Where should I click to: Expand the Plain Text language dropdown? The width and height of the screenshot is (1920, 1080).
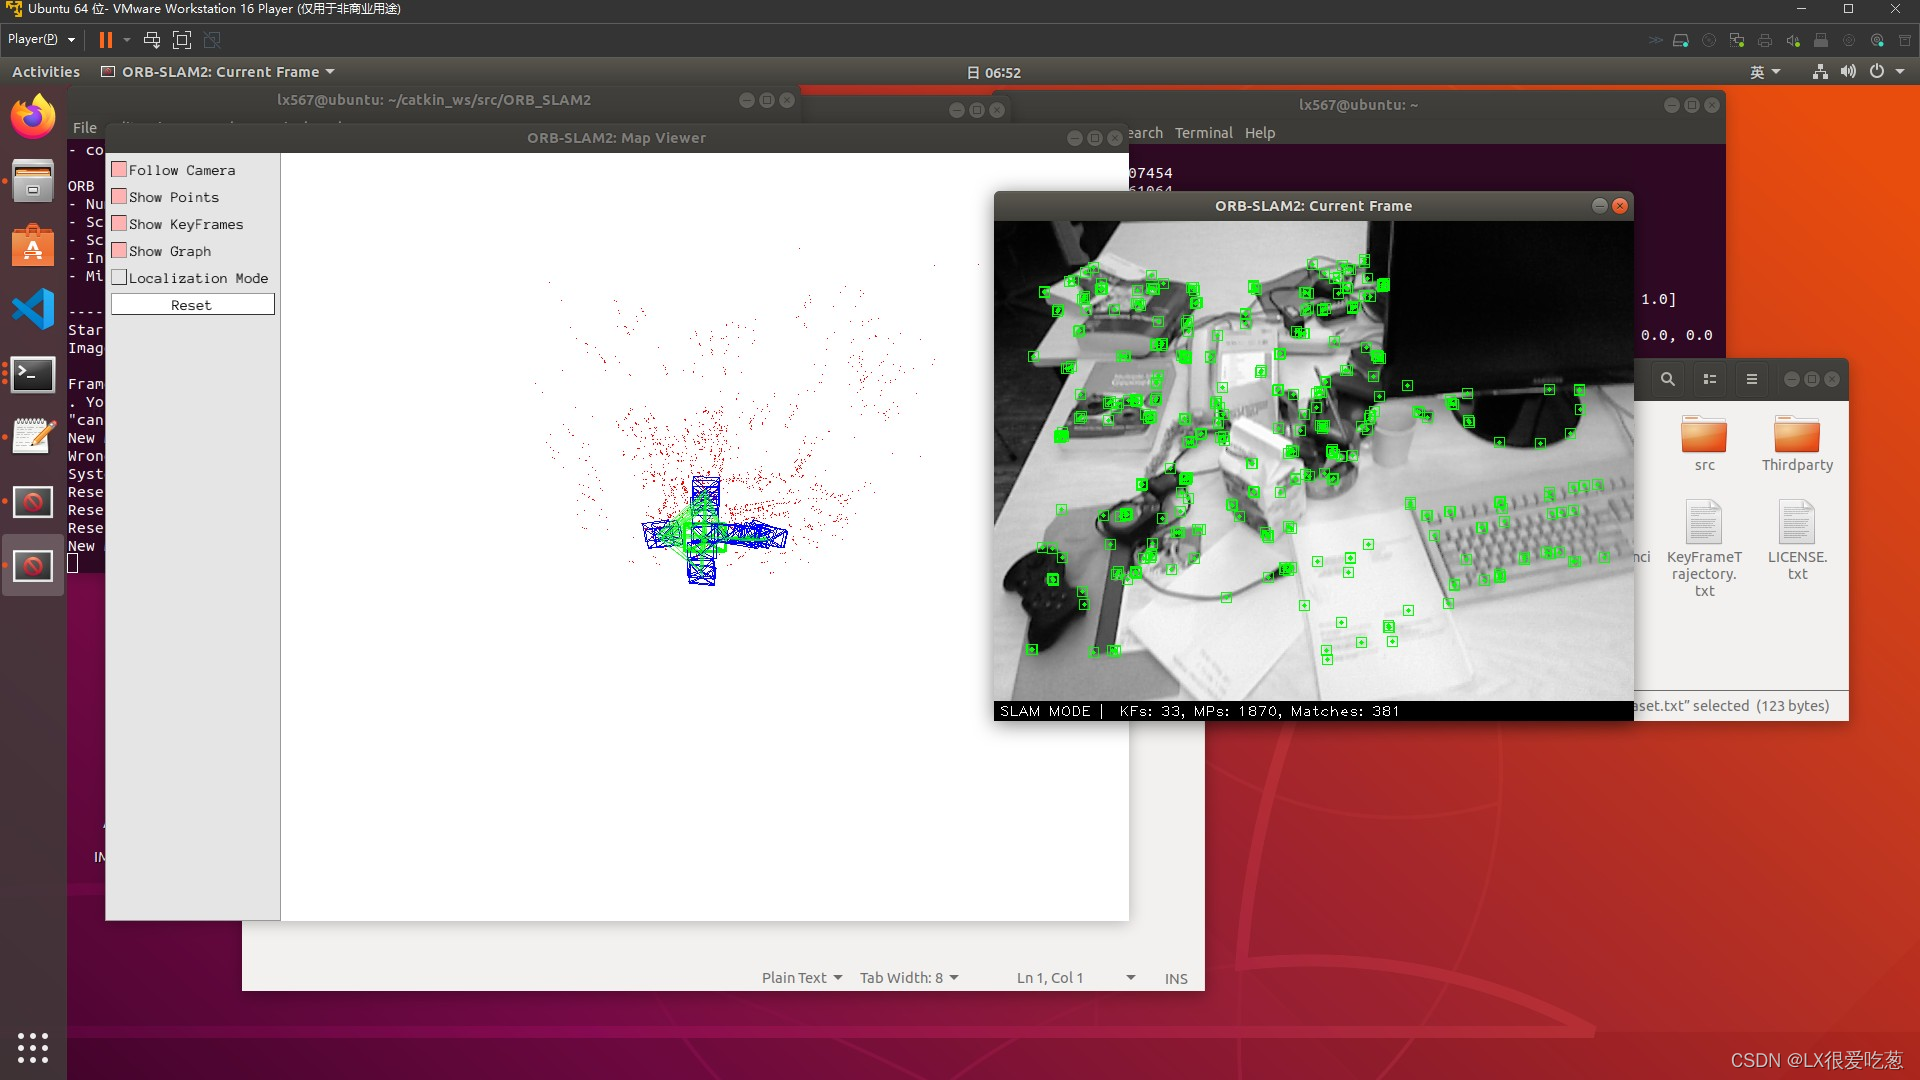point(802,978)
